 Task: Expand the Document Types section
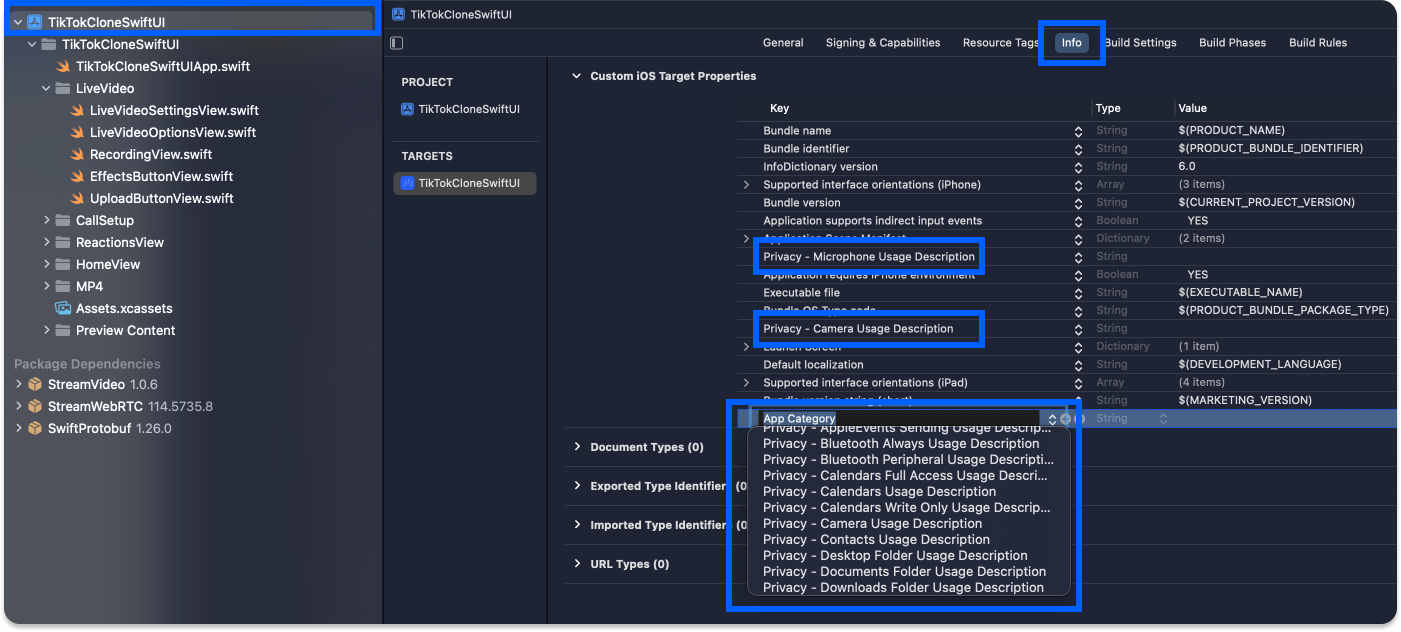576,447
